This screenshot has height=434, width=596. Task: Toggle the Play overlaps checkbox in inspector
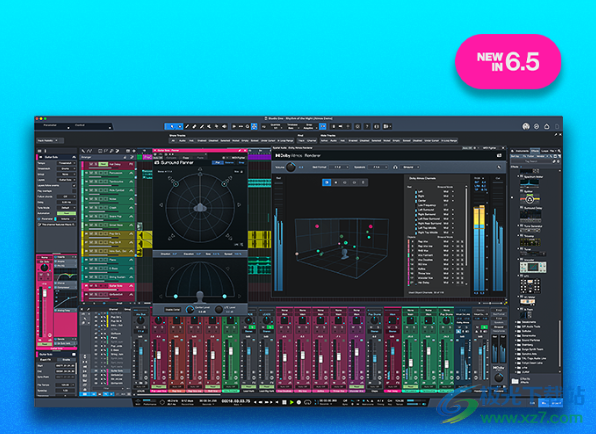(x=74, y=191)
